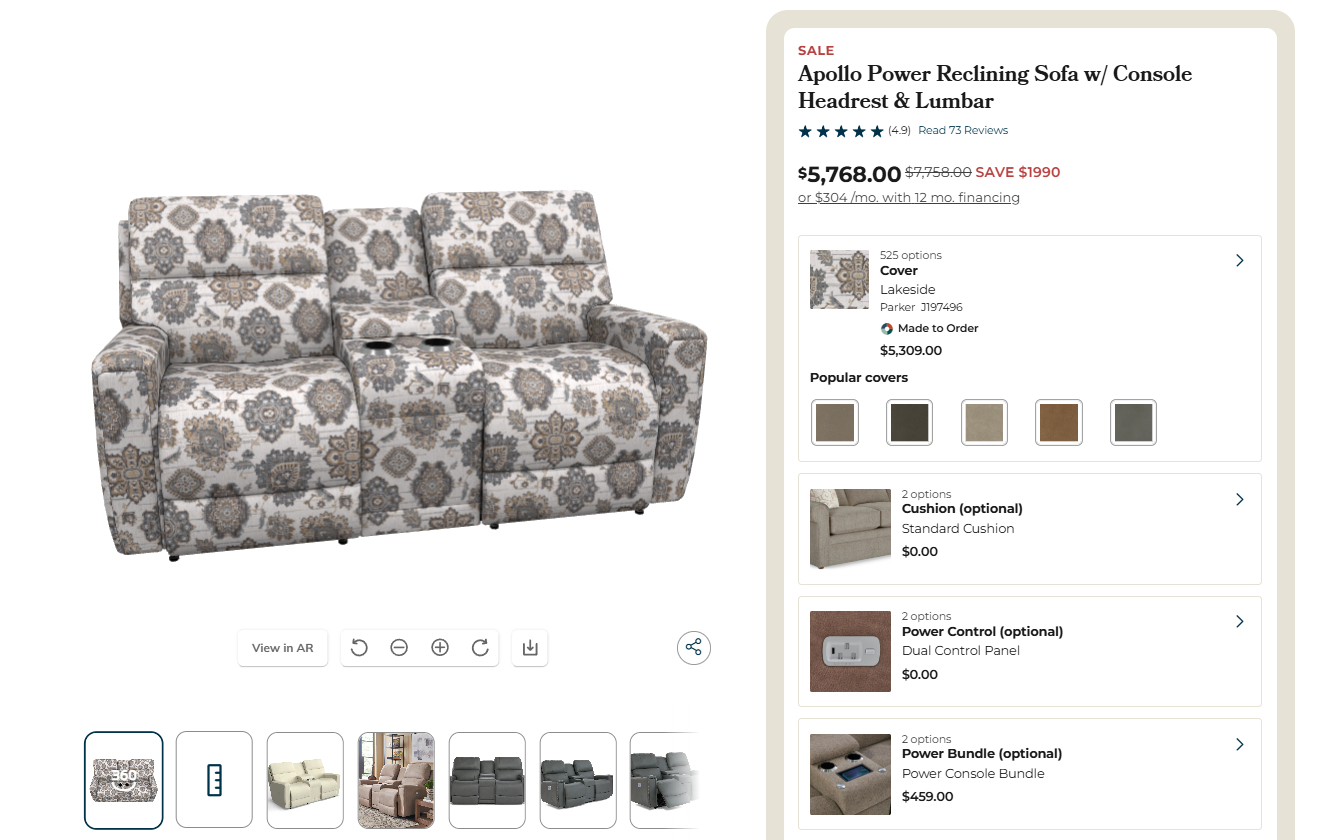View the cream loveseat thumbnail
This screenshot has height=840, width=1333.
(305, 780)
